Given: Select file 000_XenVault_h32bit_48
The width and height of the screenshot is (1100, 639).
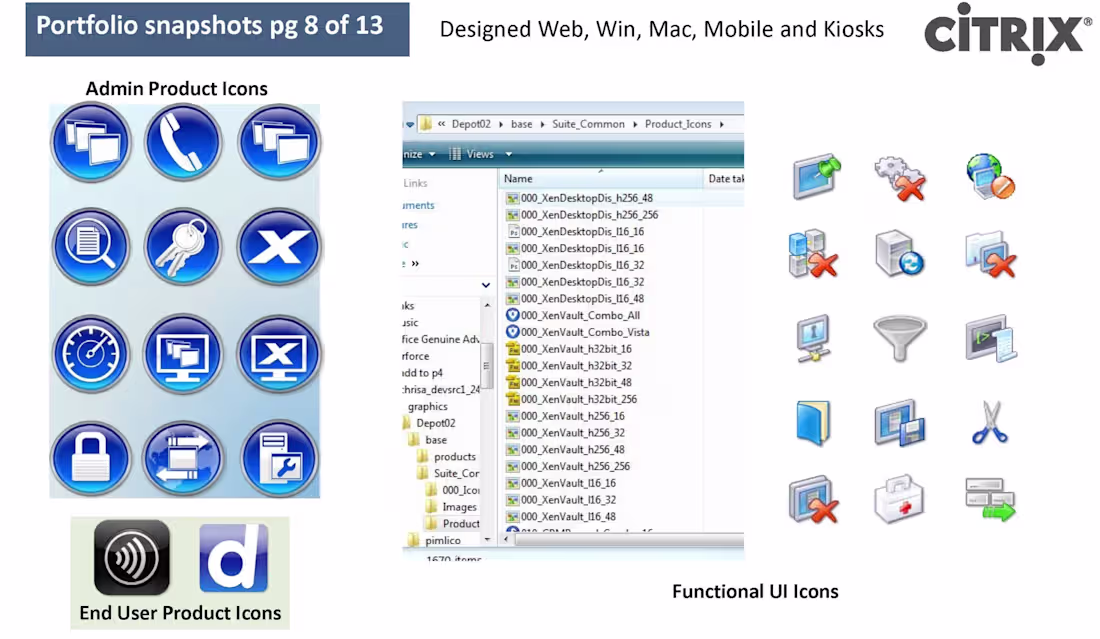Looking at the screenshot, I should click(x=569, y=383).
